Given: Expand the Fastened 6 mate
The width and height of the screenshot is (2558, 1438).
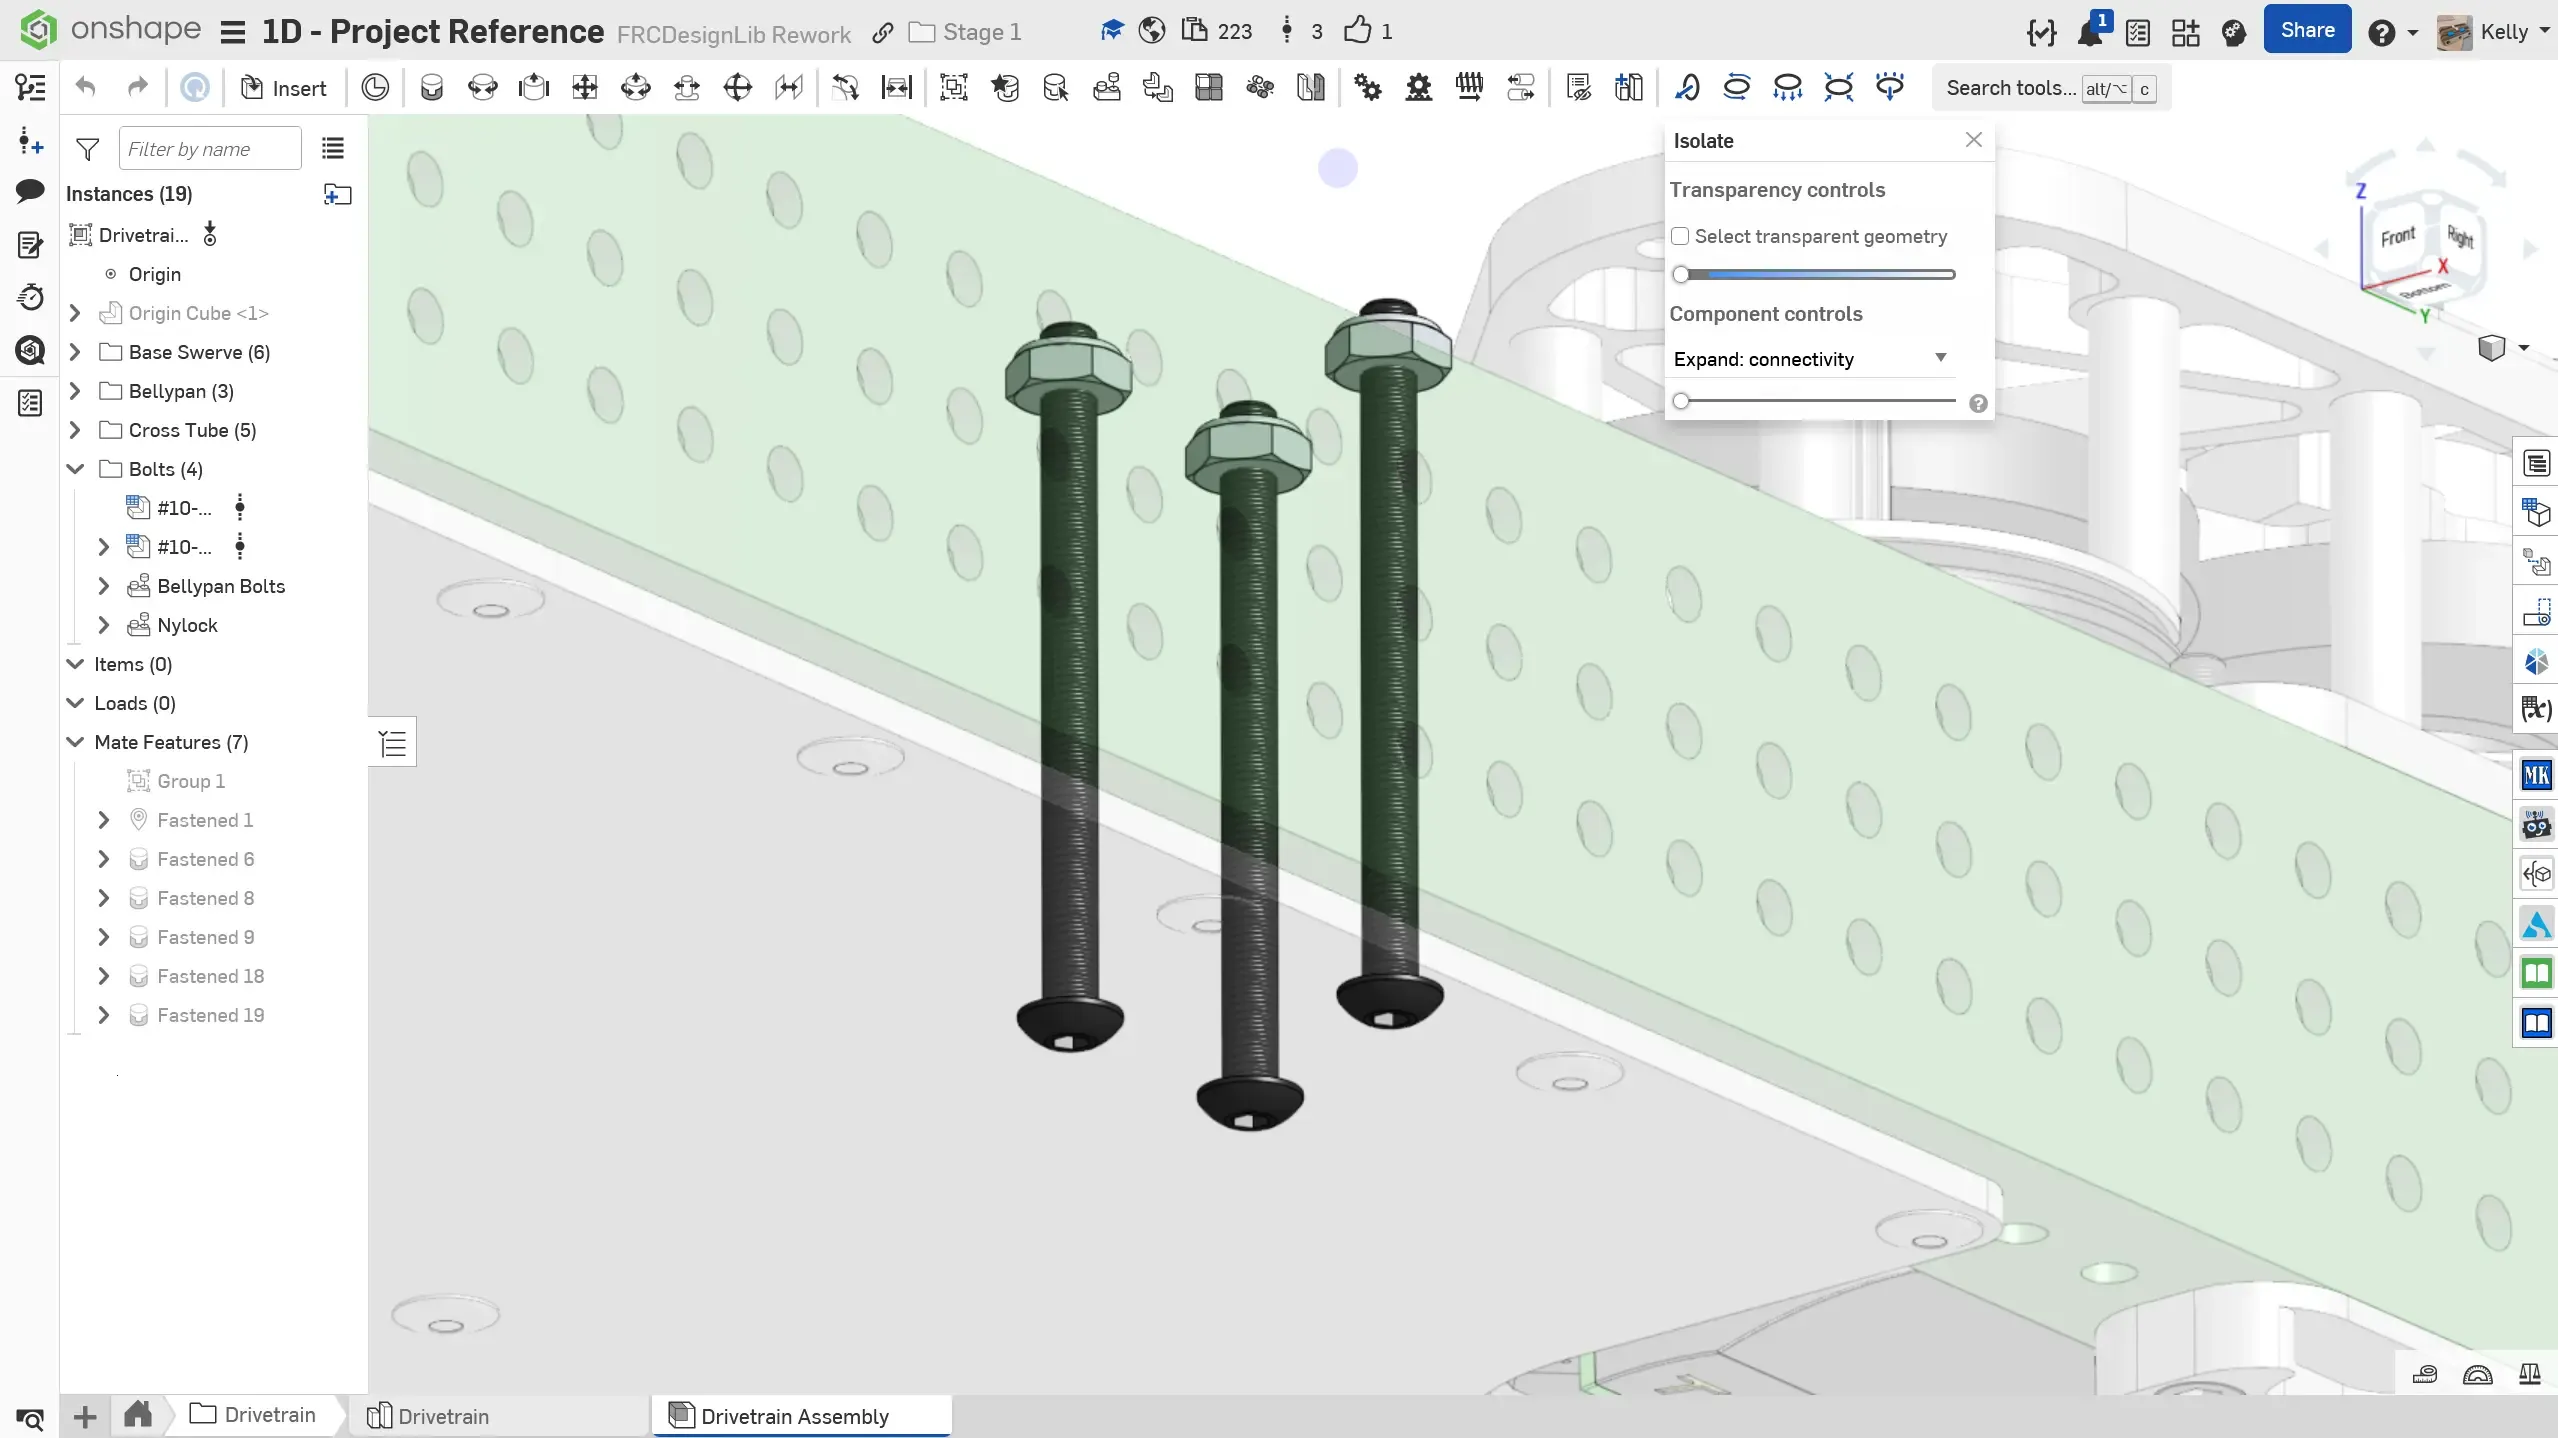Looking at the screenshot, I should tap(103, 859).
